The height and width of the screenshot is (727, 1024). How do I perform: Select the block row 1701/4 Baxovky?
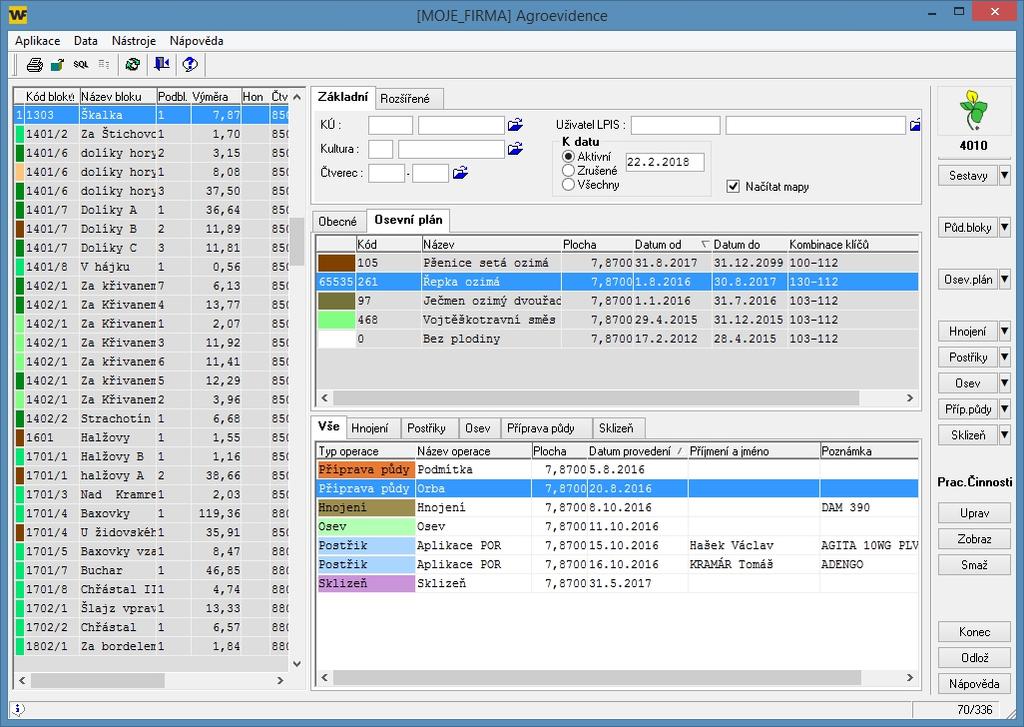pos(152,513)
